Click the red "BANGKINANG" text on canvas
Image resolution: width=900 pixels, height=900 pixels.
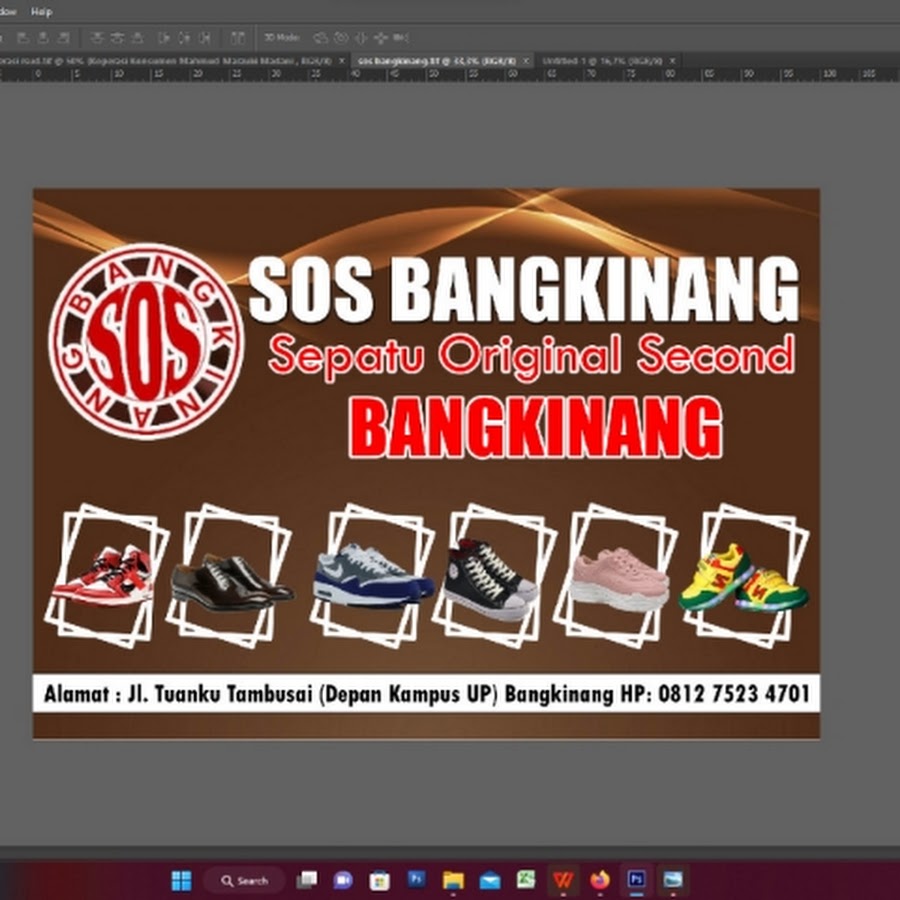(x=535, y=428)
